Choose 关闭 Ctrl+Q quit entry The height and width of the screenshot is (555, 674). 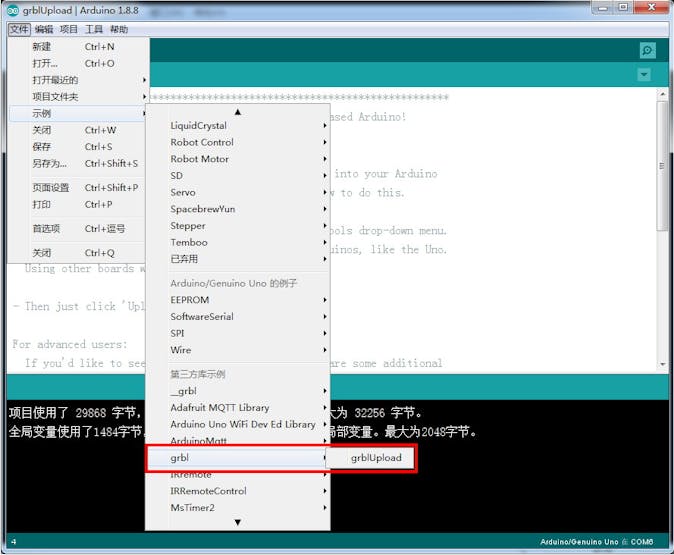(77, 253)
